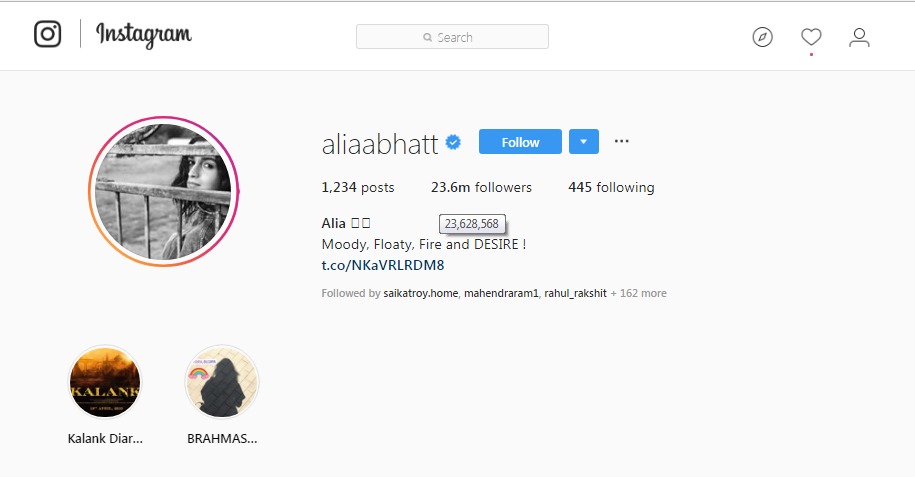Open rahul_rakshit follower profile
The height and width of the screenshot is (477, 915).
tap(575, 294)
